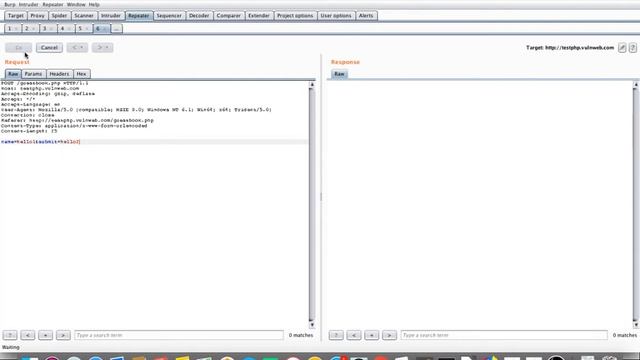The image size is (640, 360).
Task: Open the Repeater help question-mark icon
Action: [633, 48]
